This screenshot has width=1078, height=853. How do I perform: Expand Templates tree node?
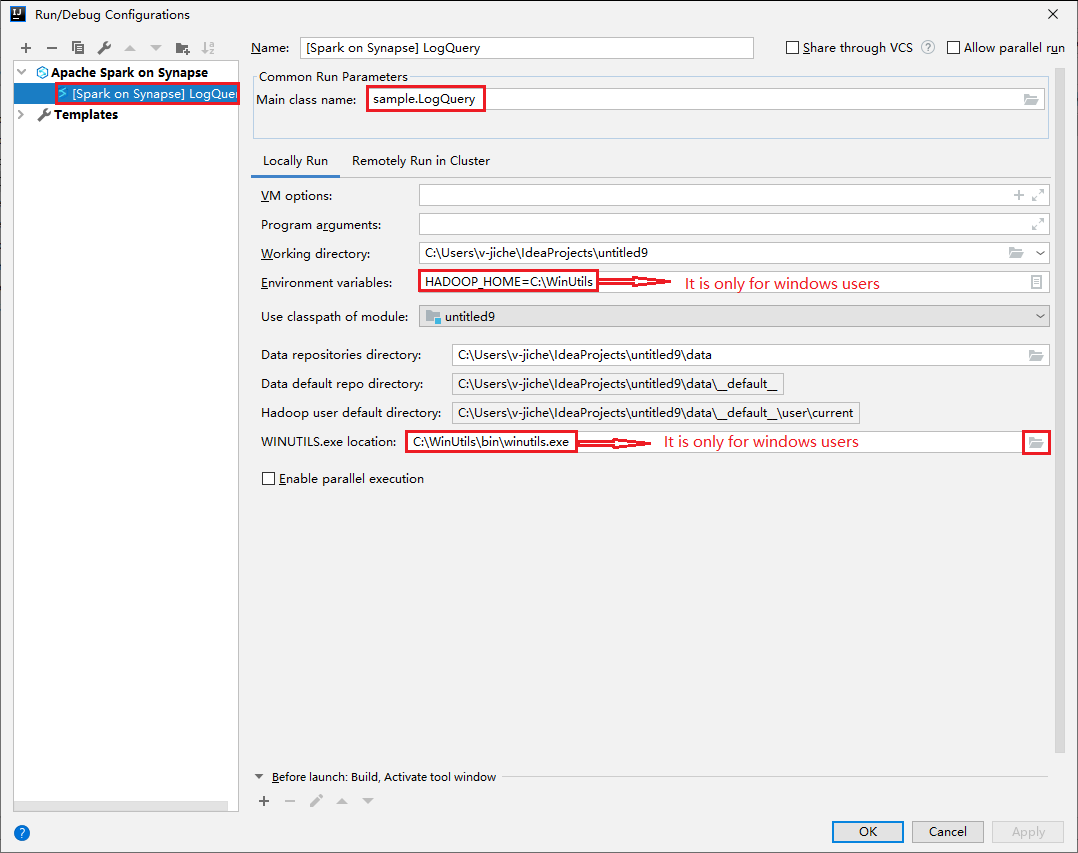click(21, 114)
